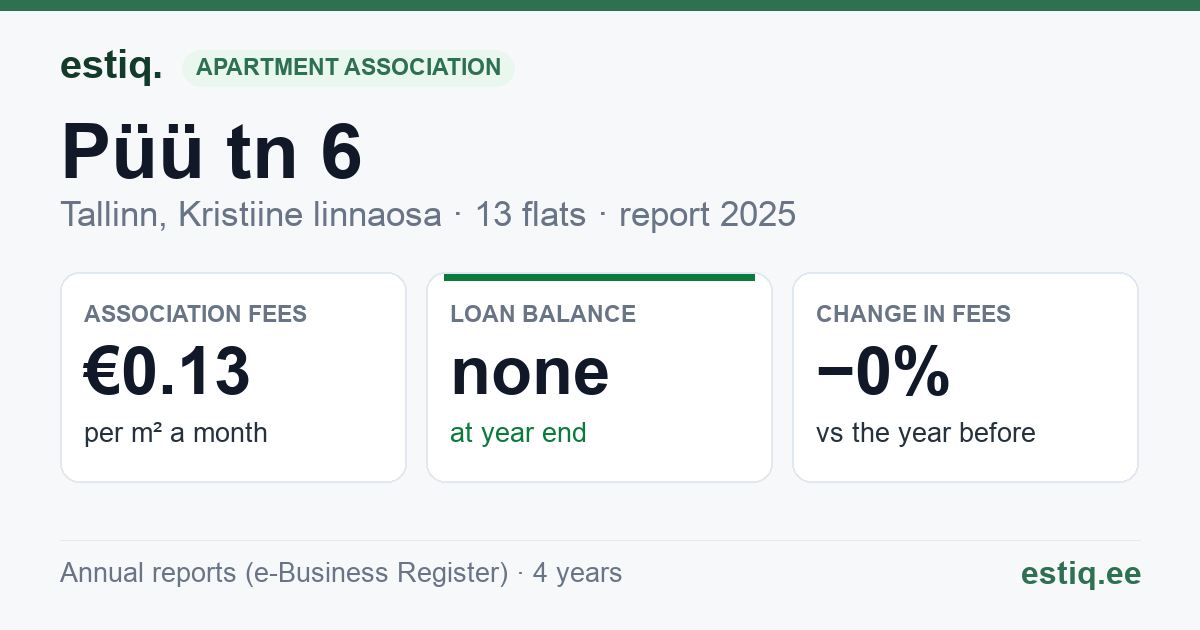Click the ASSOCIATION FEES card title
The width and height of the screenshot is (1200, 630).
point(196,314)
